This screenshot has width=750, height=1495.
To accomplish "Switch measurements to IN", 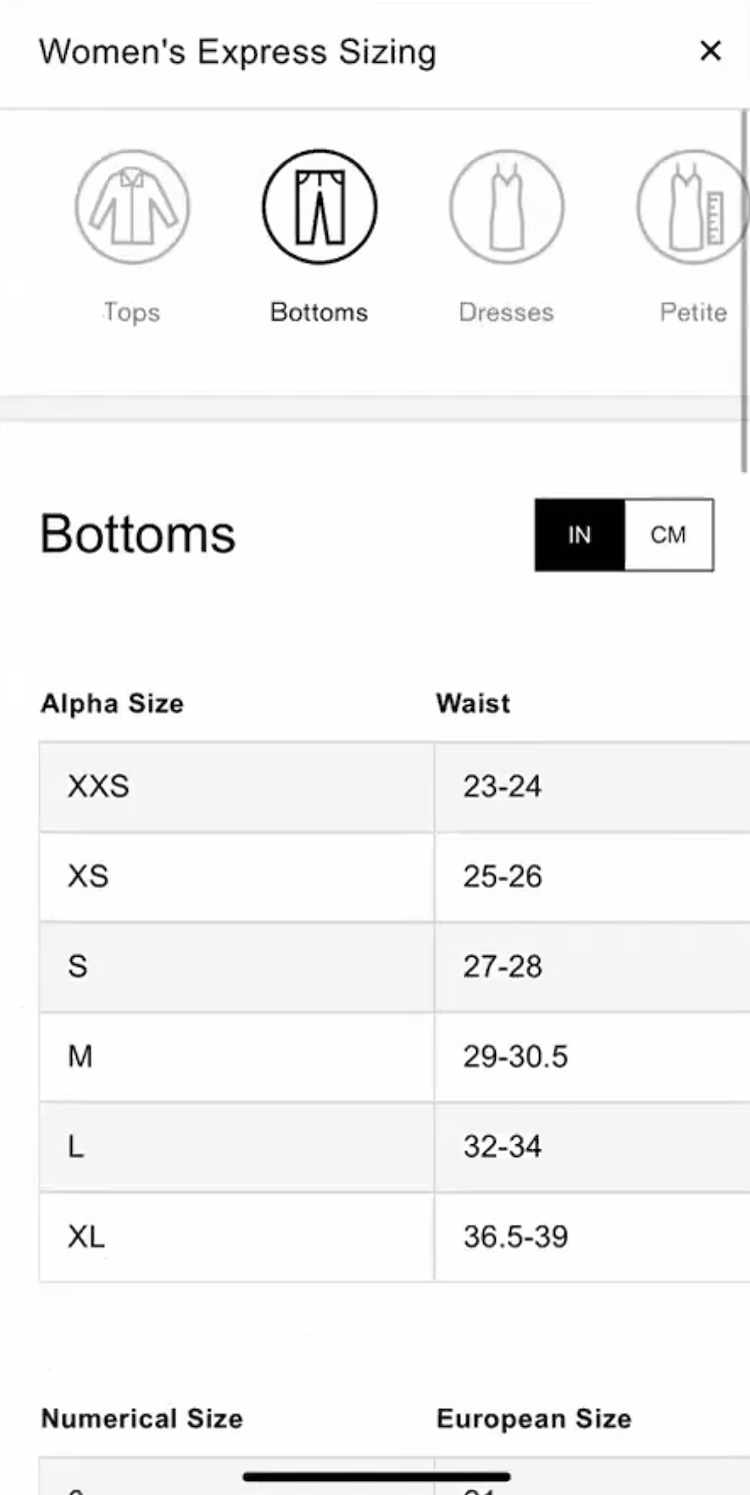I will click(580, 535).
